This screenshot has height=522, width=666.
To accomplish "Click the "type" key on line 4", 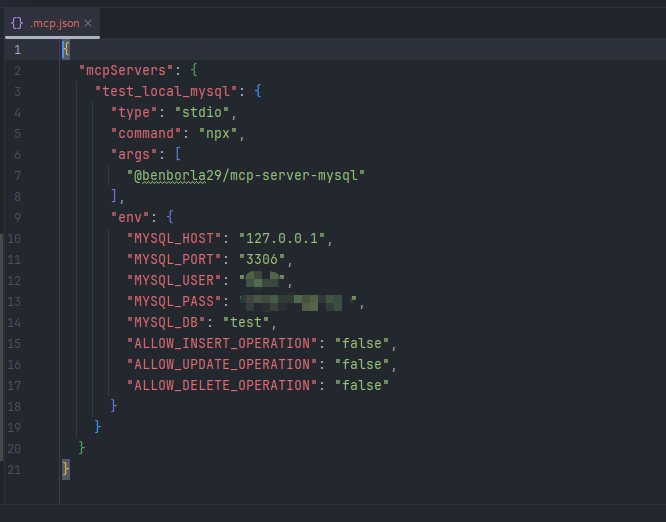I will (x=134, y=113).
